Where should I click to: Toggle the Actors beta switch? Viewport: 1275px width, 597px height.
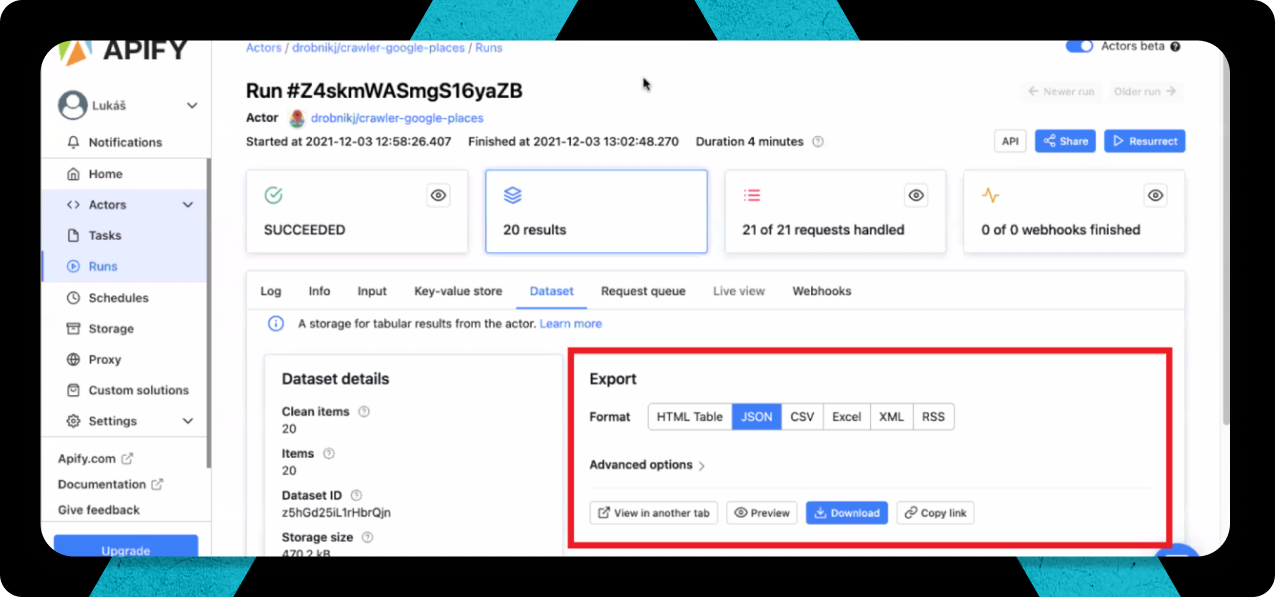tap(1079, 46)
